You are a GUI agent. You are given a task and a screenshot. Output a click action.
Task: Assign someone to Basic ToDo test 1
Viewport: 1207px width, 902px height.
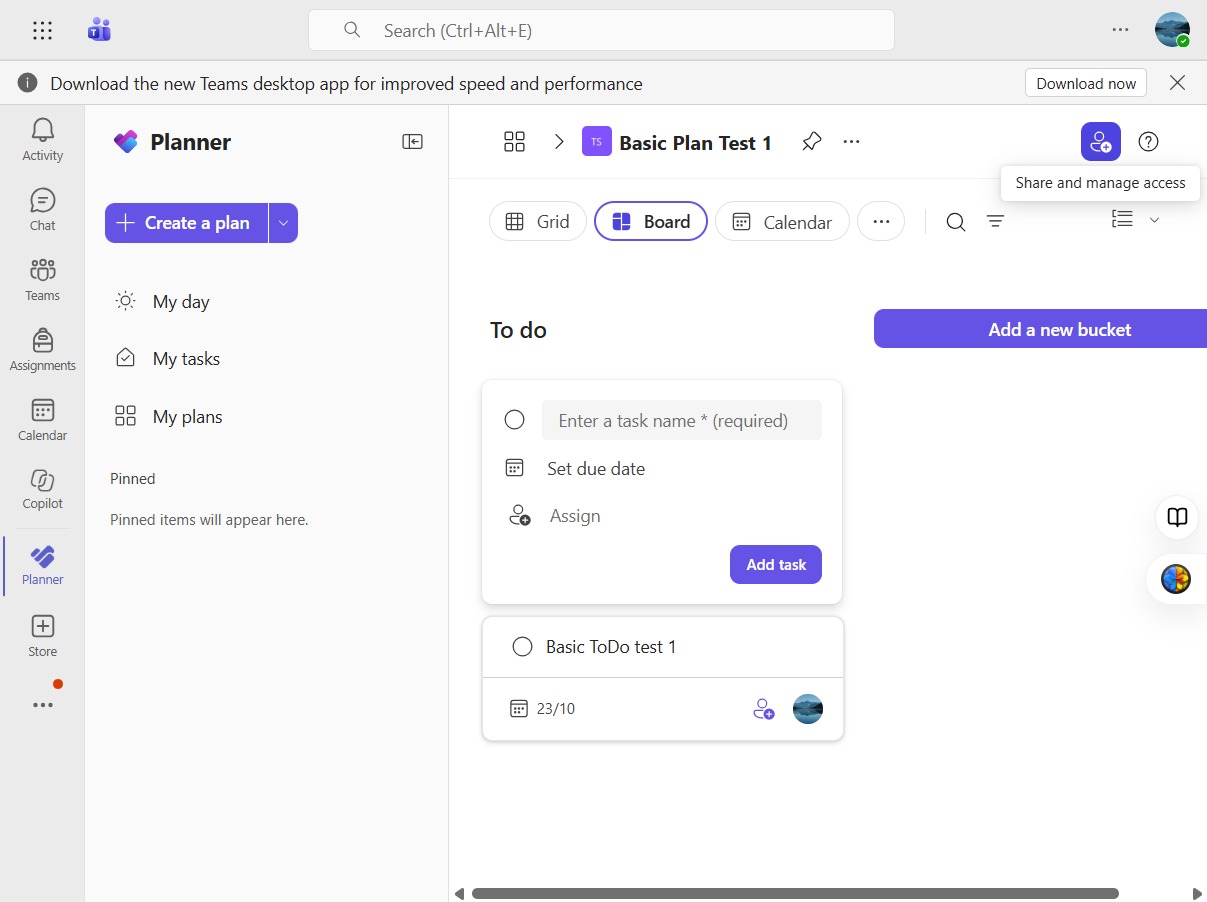coord(763,709)
